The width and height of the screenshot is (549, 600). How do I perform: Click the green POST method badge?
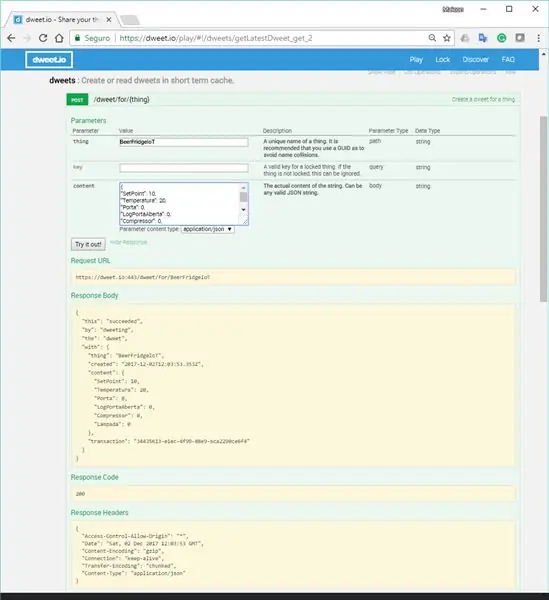tap(77, 99)
